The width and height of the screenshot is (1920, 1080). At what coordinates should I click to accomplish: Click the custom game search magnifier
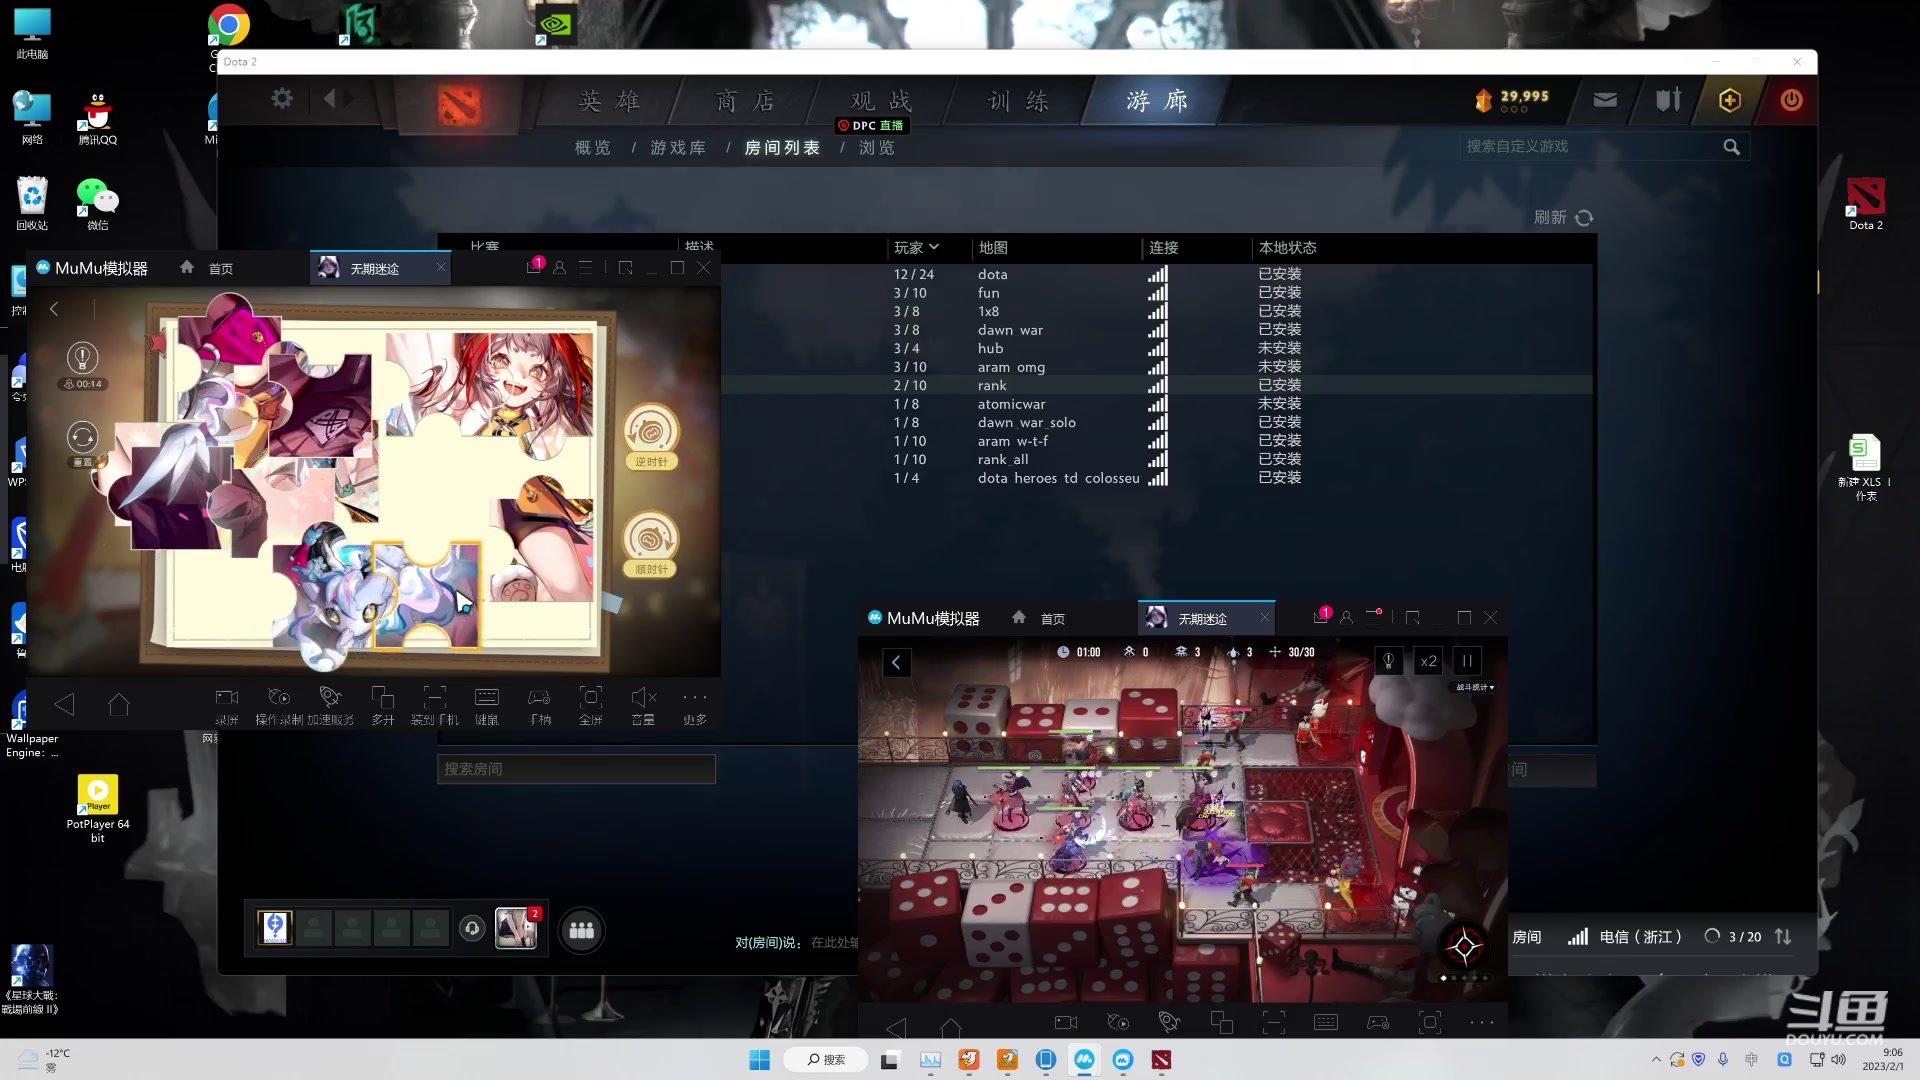point(1732,147)
